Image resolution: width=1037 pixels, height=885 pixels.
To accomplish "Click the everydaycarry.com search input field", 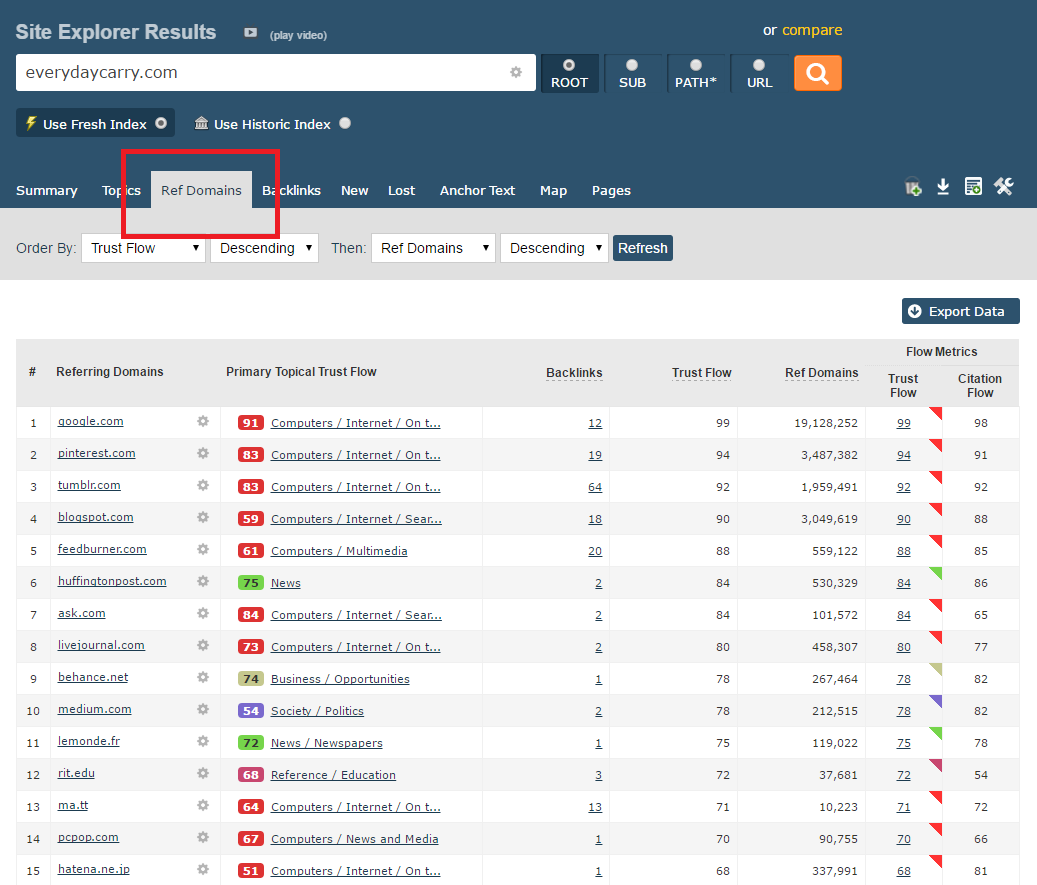I will [260, 73].
